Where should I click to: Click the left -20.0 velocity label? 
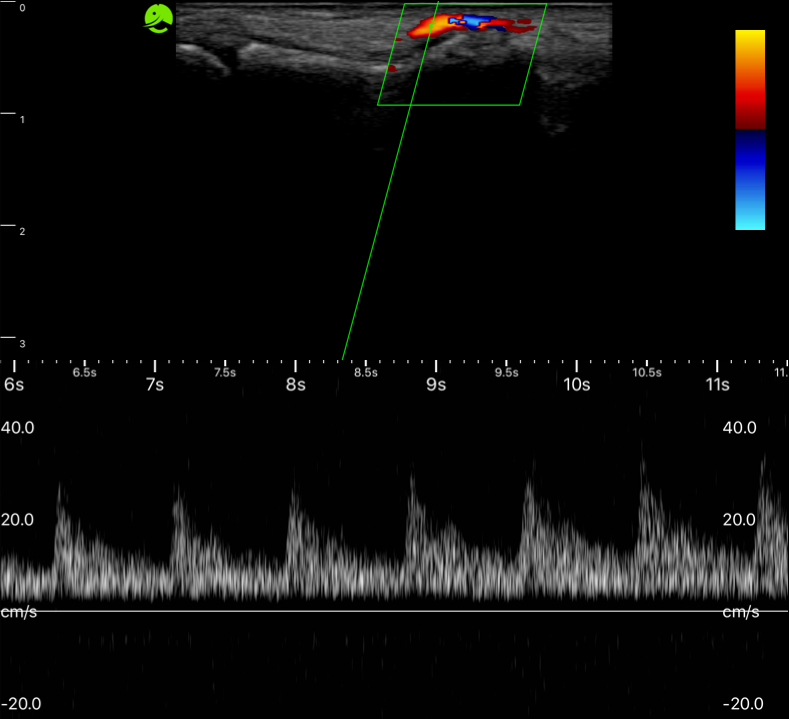[x=21, y=703]
